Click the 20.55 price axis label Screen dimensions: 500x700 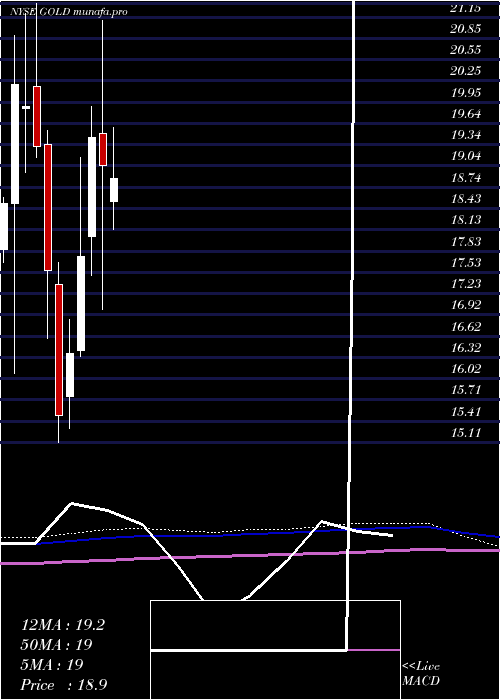click(x=466, y=50)
